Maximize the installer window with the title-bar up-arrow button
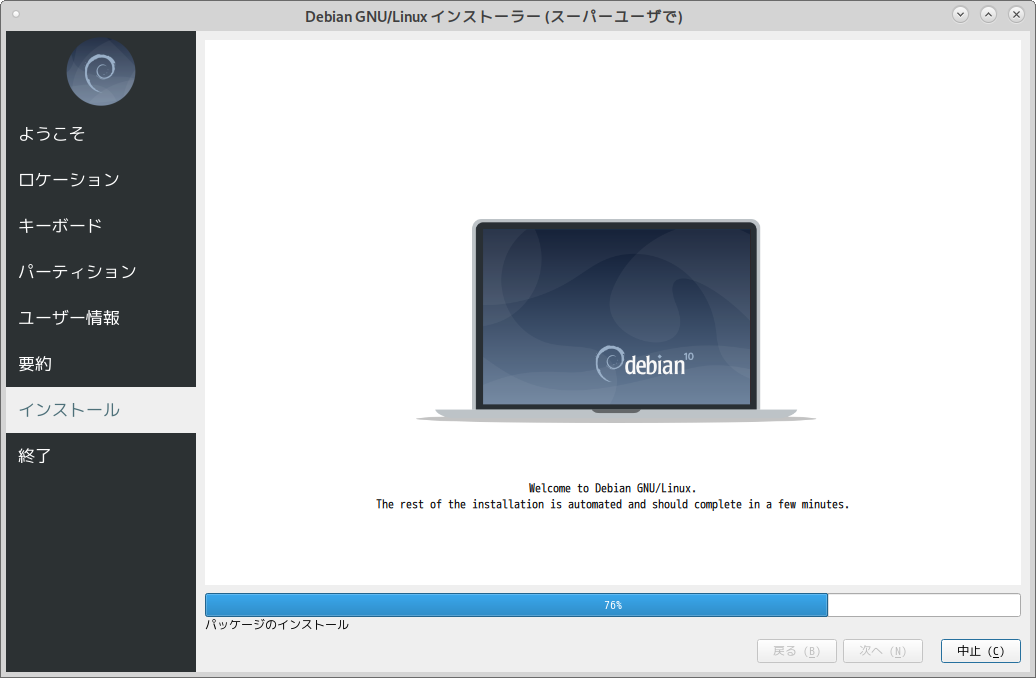This screenshot has height=678, width=1036. tap(988, 14)
